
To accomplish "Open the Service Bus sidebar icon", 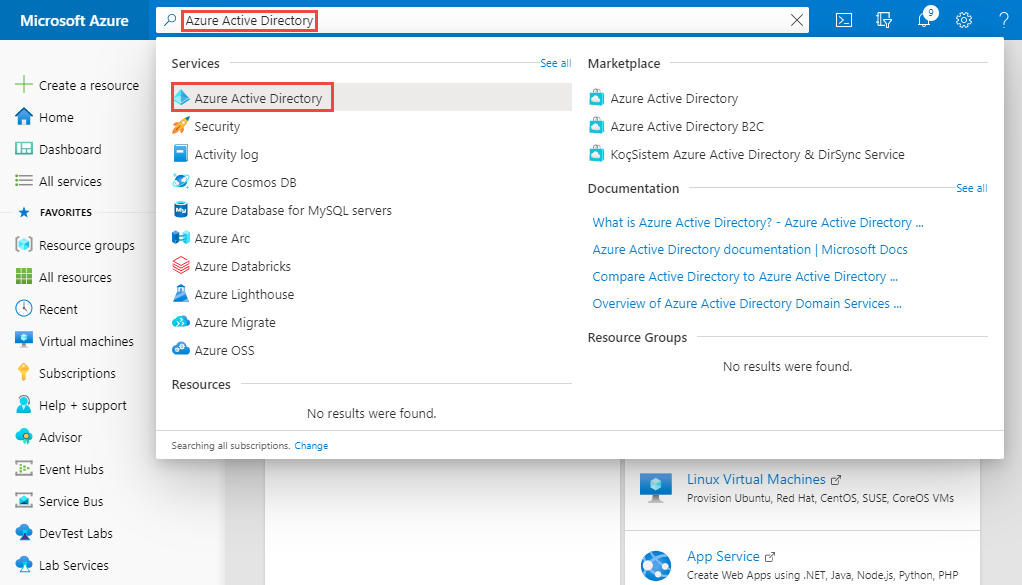I will [x=22, y=501].
